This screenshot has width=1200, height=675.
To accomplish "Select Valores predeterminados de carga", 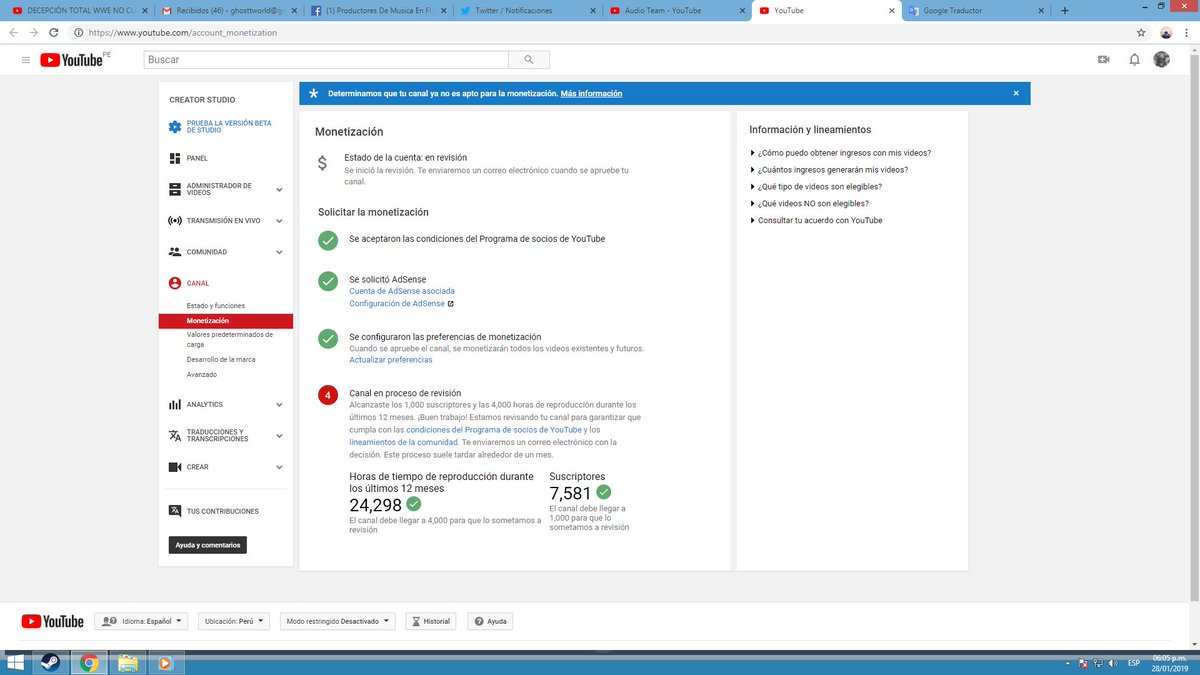I will [230, 340].
